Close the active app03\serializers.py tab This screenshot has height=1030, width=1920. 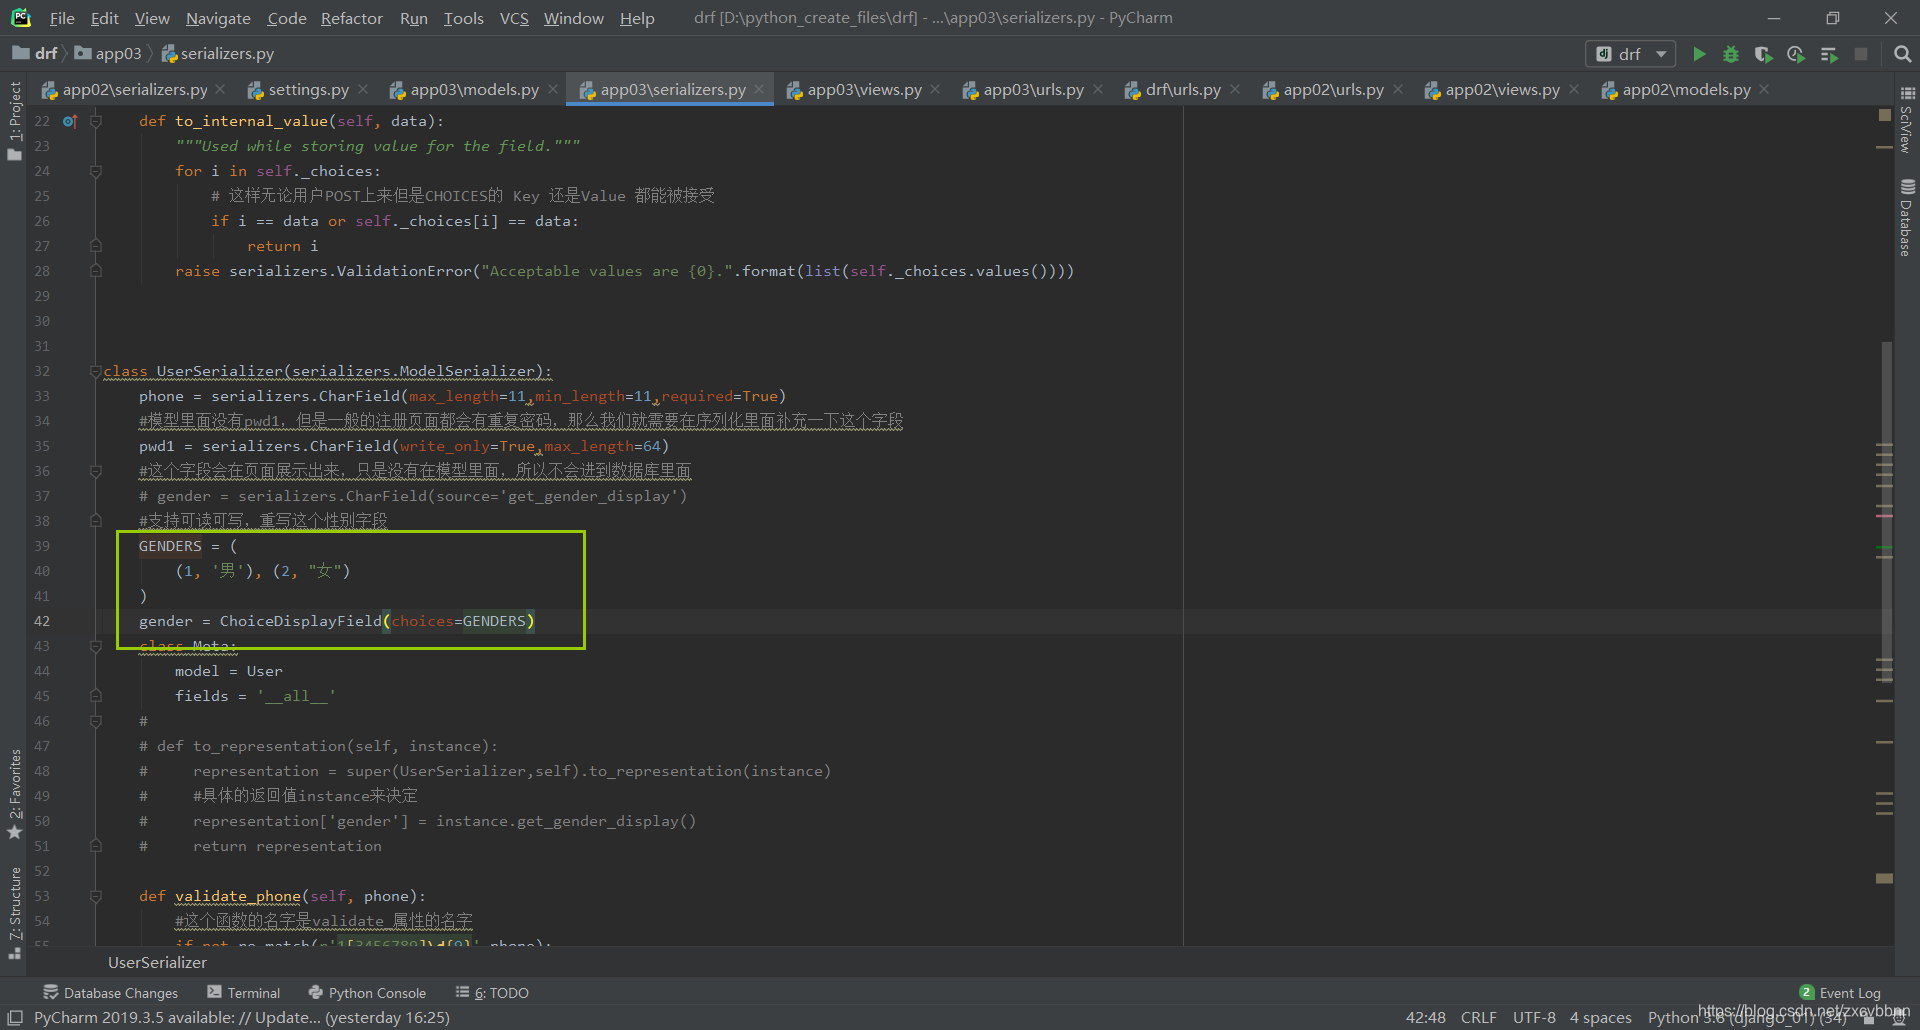coord(759,90)
